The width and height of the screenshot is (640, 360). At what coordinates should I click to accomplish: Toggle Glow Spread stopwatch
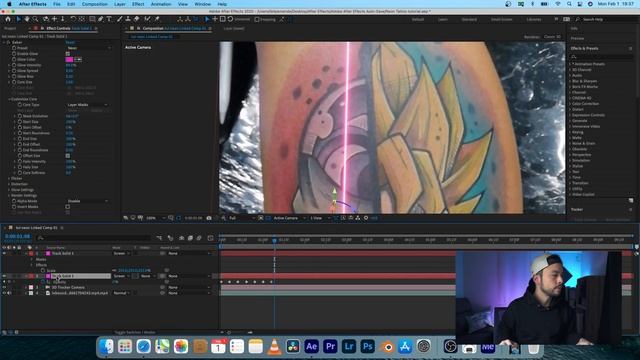tap(14, 71)
